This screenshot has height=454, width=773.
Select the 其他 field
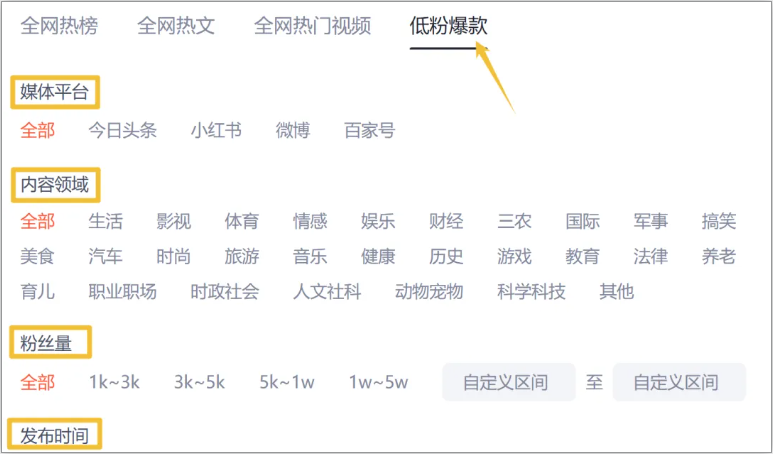pyautogui.click(x=617, y=292)
